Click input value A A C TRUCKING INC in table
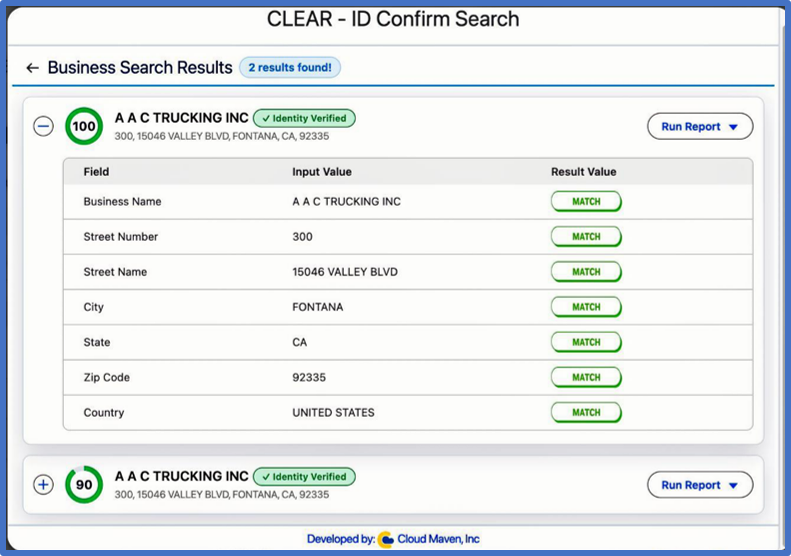Viewport: 791px width, 556px height. [x=347, y=201]
